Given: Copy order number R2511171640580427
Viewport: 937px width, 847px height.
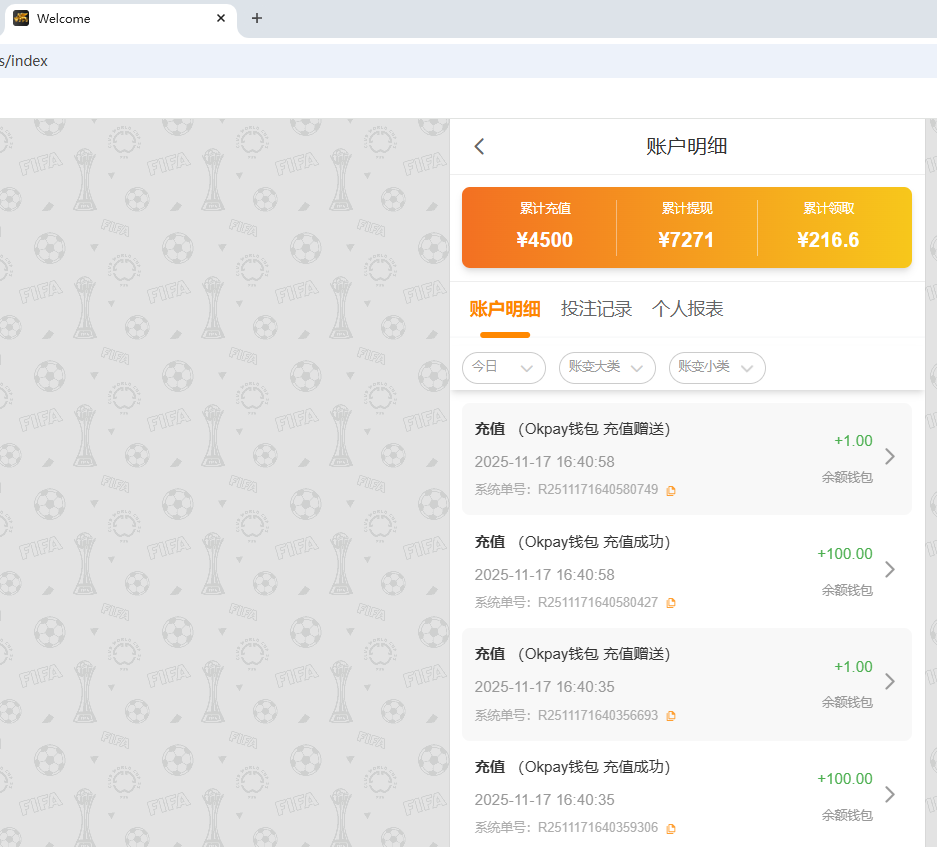Looking at the screenshot, I should [x=671, y=603].
